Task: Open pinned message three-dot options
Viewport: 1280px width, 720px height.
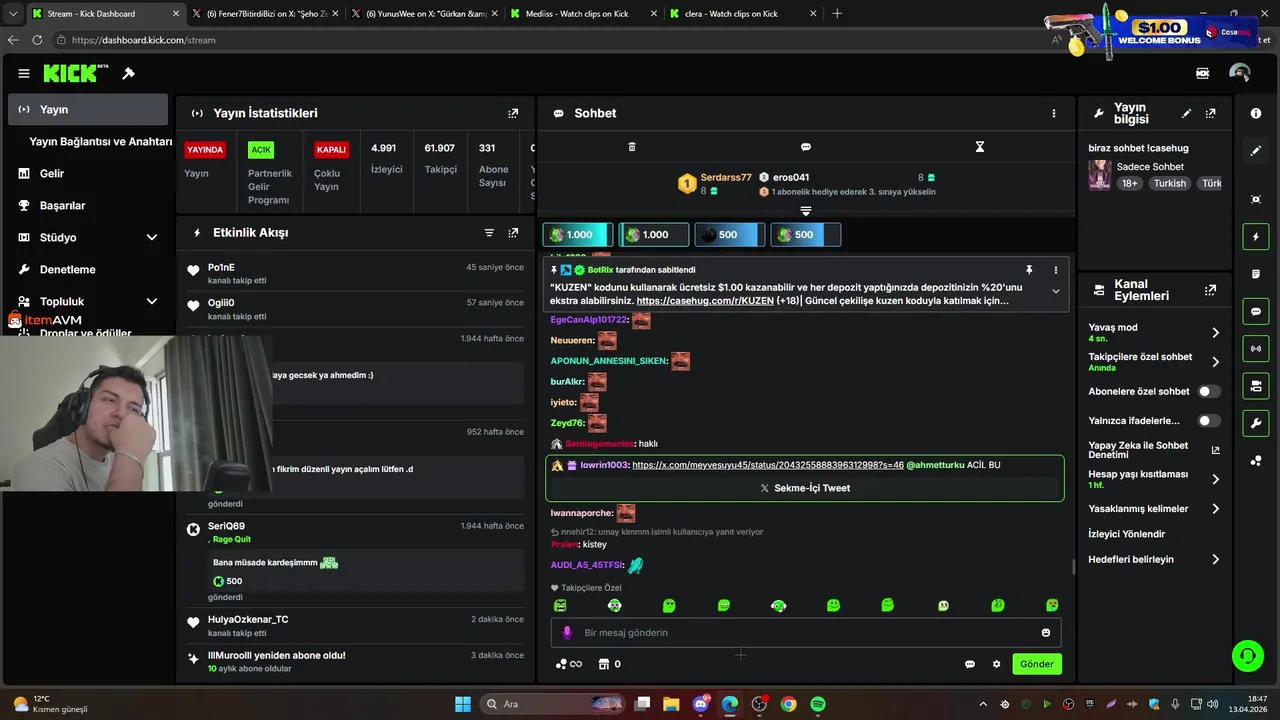Action: [x=1055, y=270]
